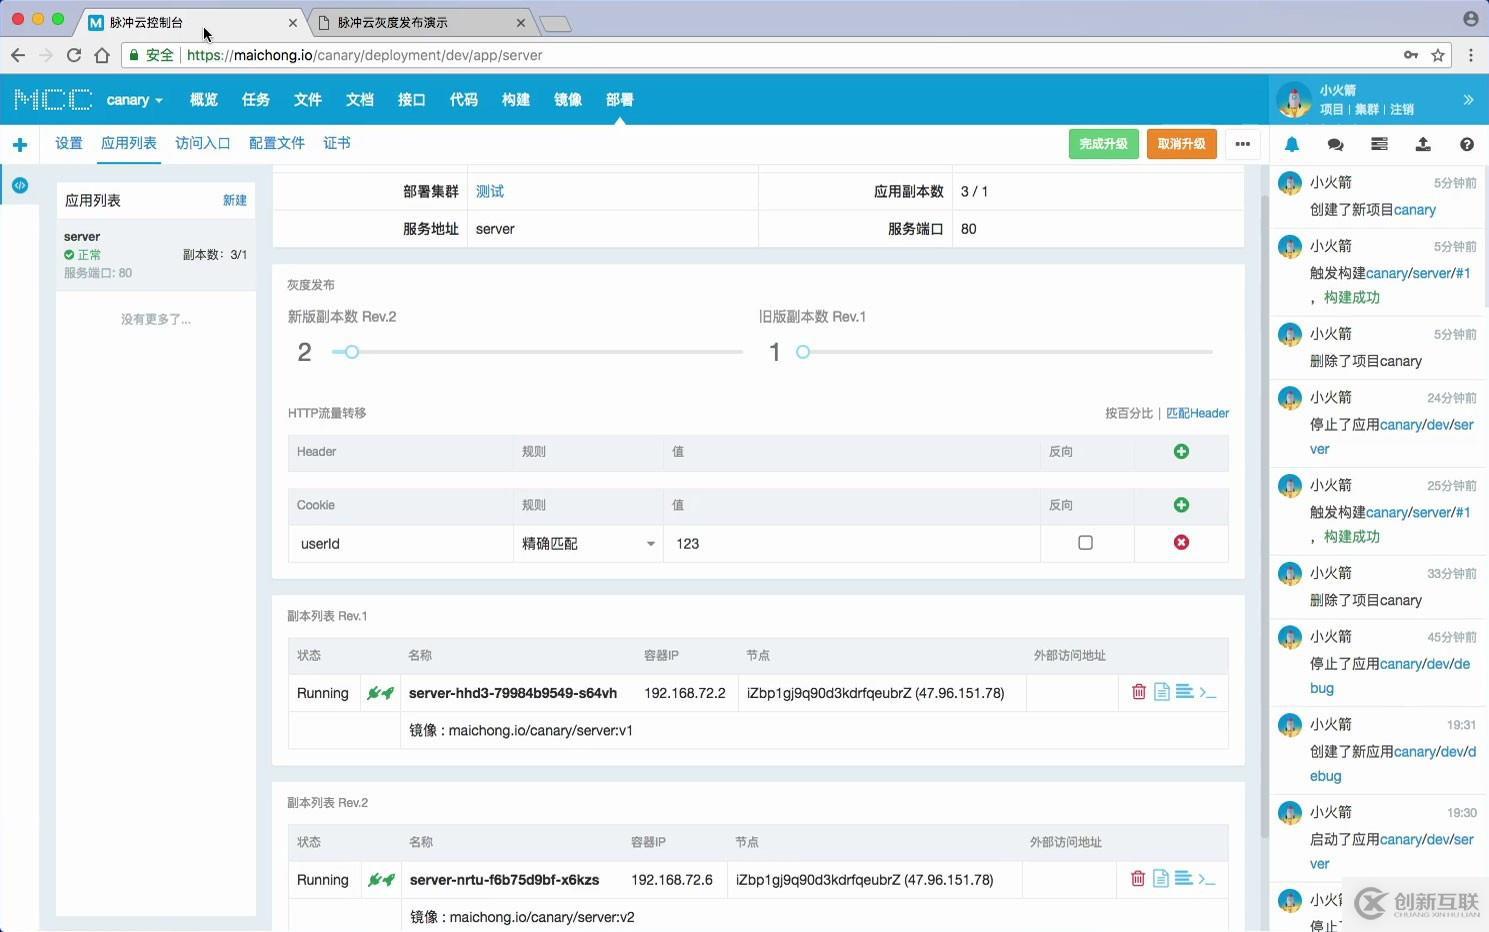The image size is (1489, 932).
Task: Go to 任务 in the top navigation
Action: pyautogui.click(x=256, y=100)
